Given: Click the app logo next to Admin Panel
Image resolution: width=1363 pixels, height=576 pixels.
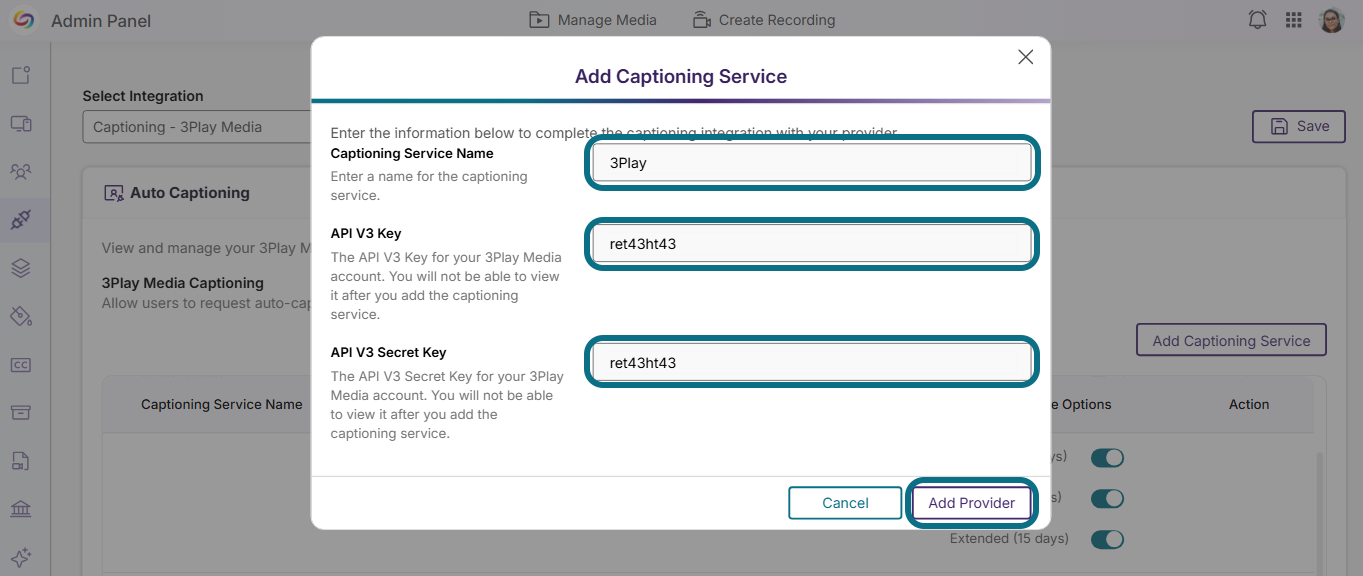Looking at the screenshot, I should [x=25, y=20].
